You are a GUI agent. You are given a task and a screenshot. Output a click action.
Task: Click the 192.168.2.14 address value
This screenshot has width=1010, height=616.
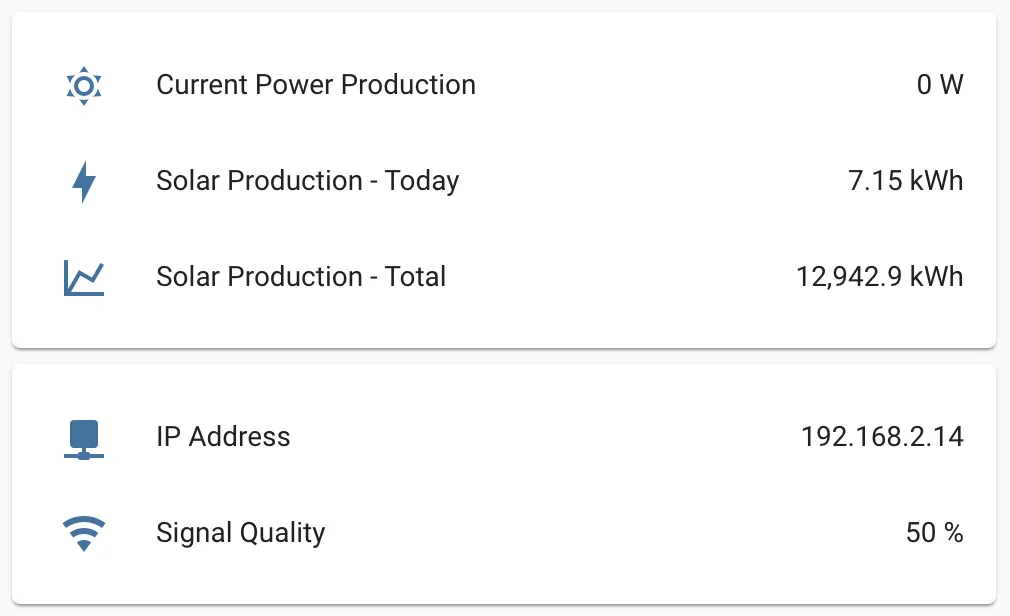(882, 437)
